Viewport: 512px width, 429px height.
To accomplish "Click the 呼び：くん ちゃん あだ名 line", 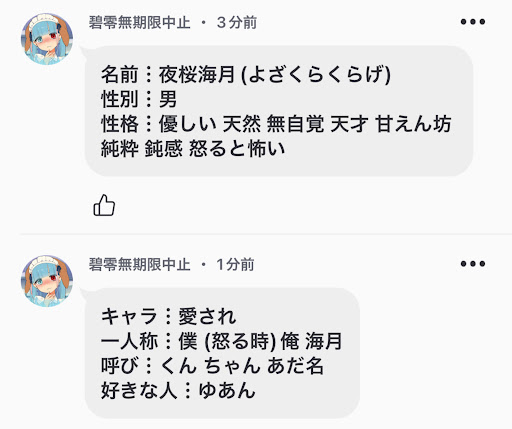I will click(212, 366).
